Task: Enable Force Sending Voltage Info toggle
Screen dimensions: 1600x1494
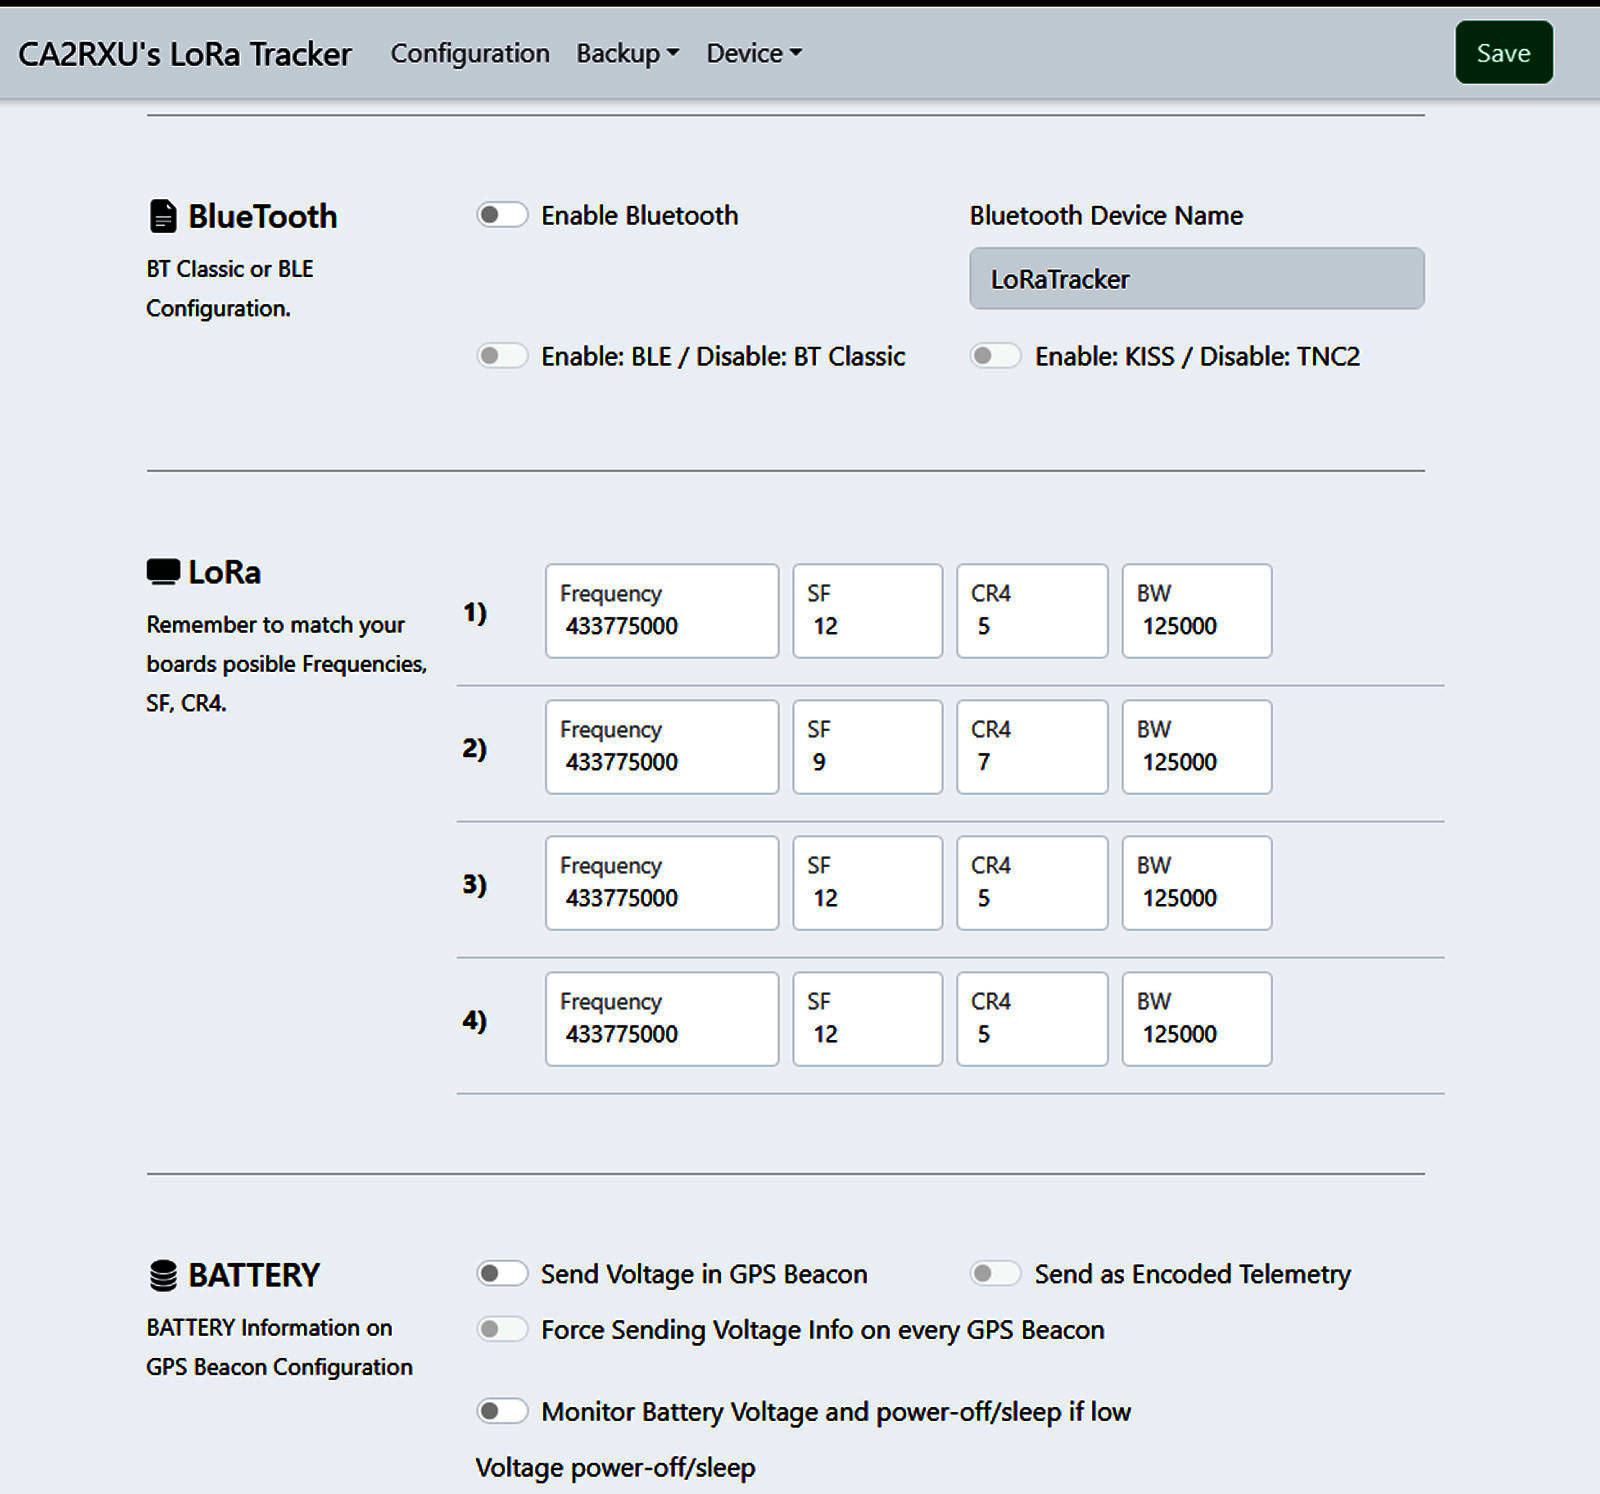Action: point(502,1329)
